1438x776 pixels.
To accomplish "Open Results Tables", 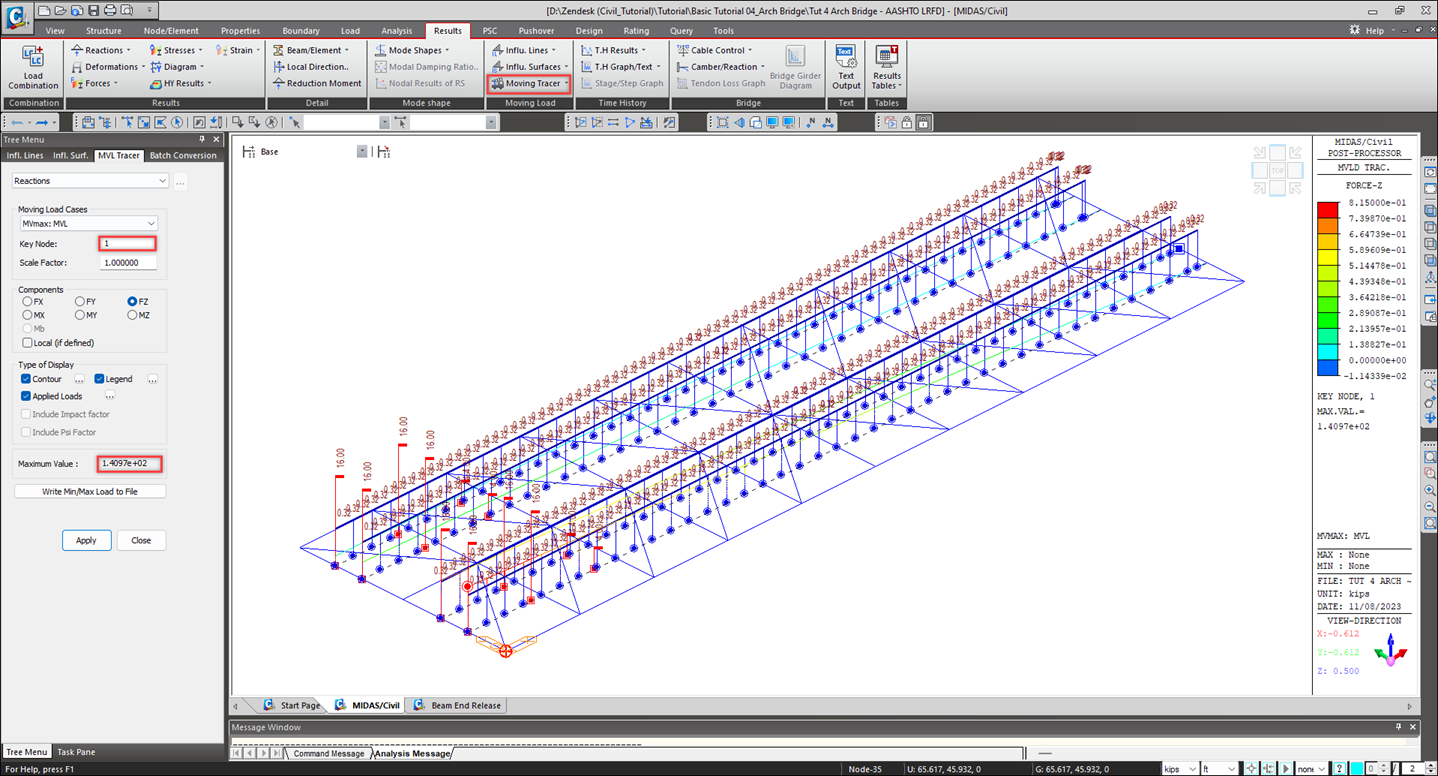I will click(x=886, y=68).
